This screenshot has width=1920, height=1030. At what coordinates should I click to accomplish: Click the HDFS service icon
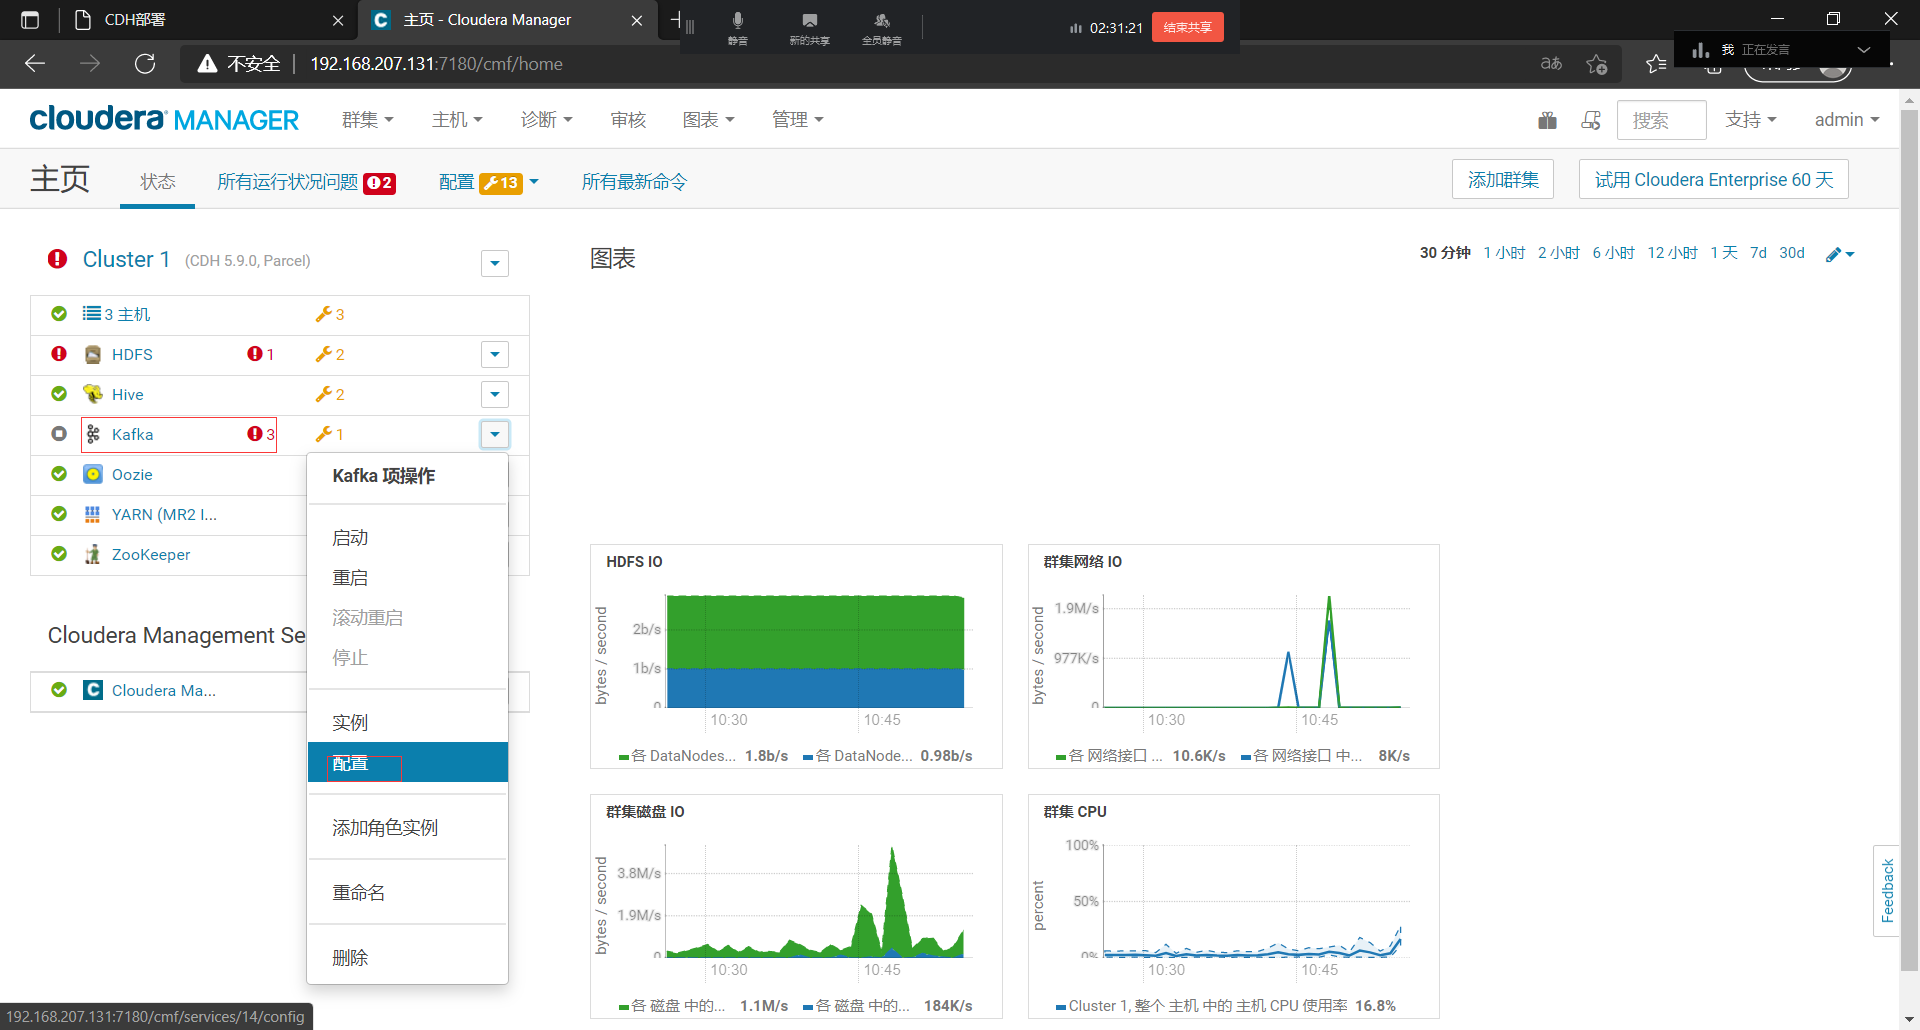[x=93, y=354]
